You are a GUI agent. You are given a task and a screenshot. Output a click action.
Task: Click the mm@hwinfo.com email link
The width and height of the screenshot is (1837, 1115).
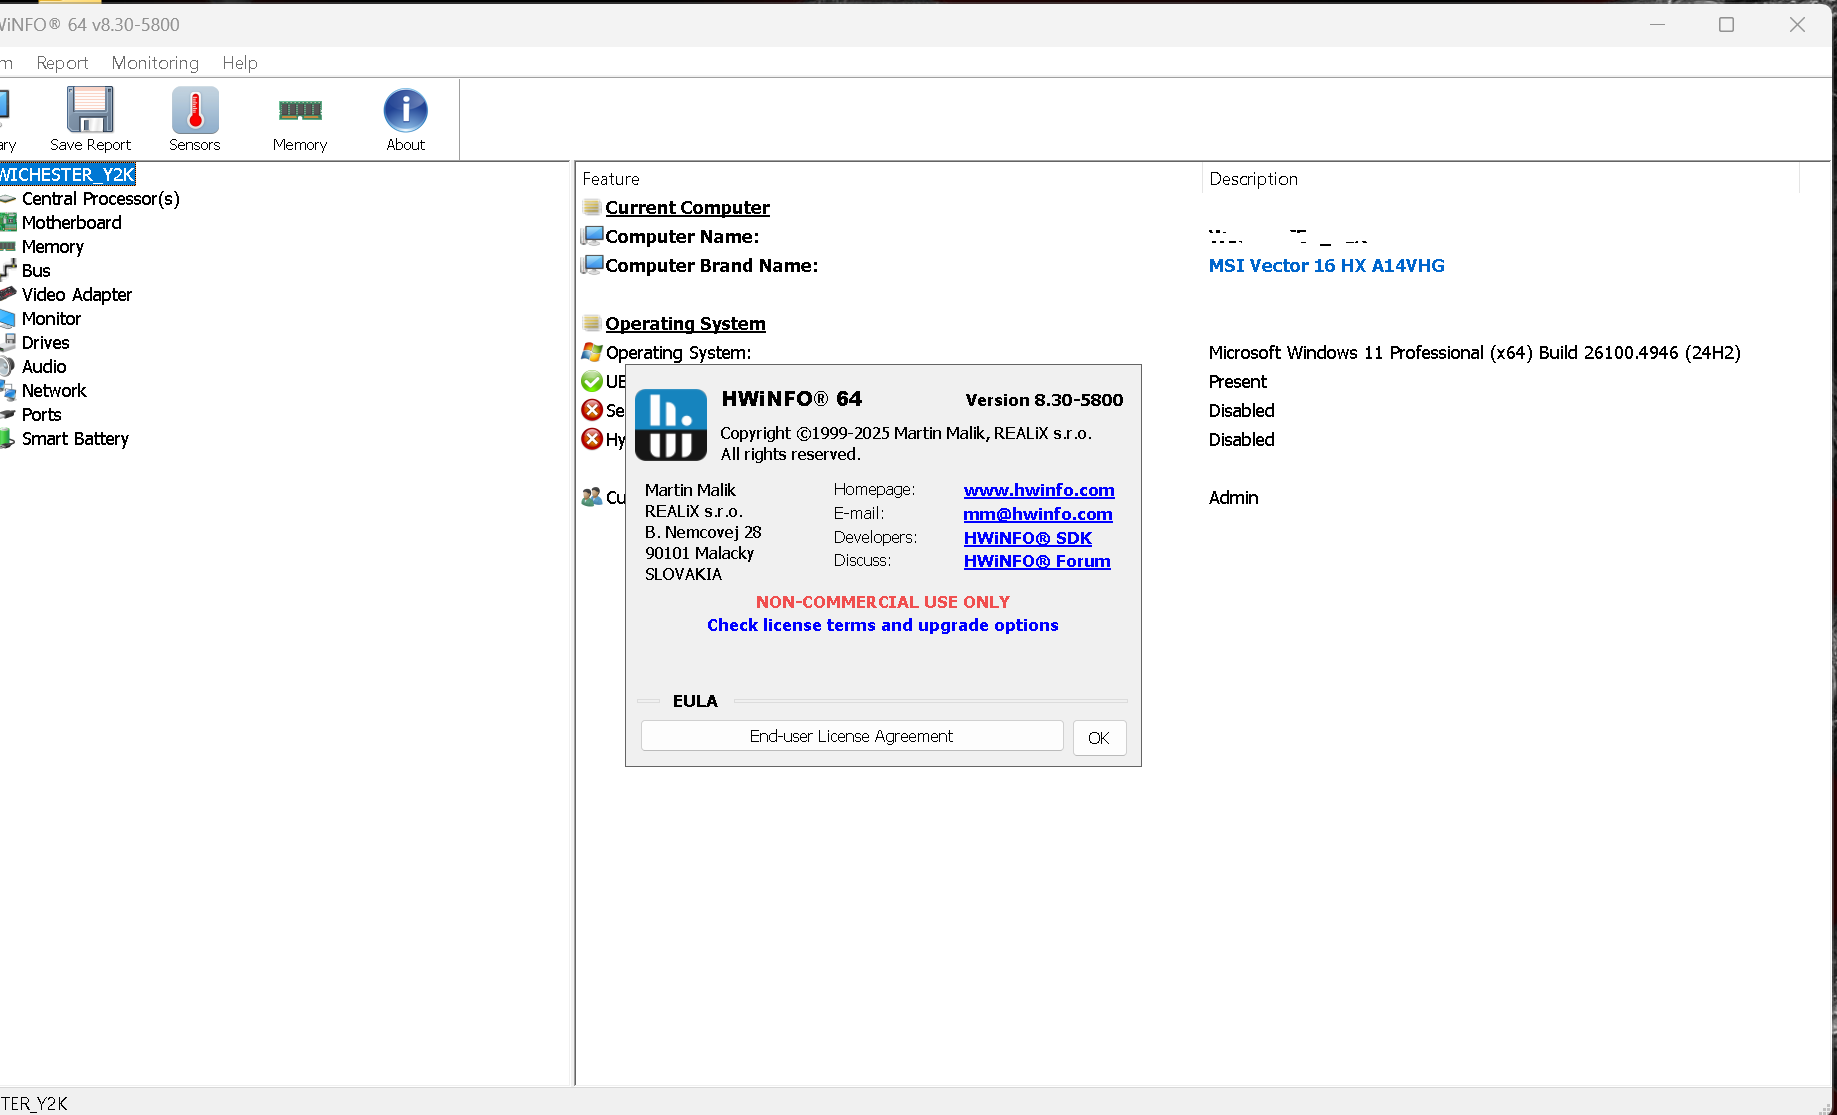pos(1038,514)
